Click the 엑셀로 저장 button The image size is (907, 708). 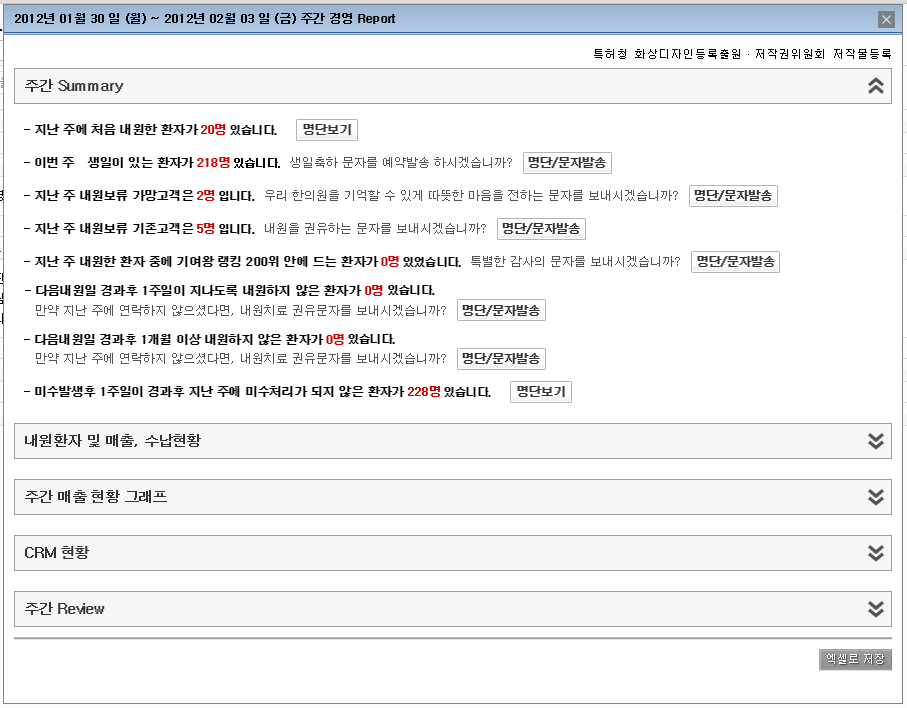tap(855, 659)
